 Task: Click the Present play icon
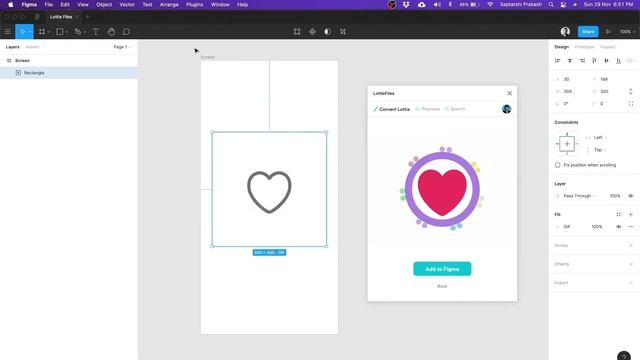(608, 31)
